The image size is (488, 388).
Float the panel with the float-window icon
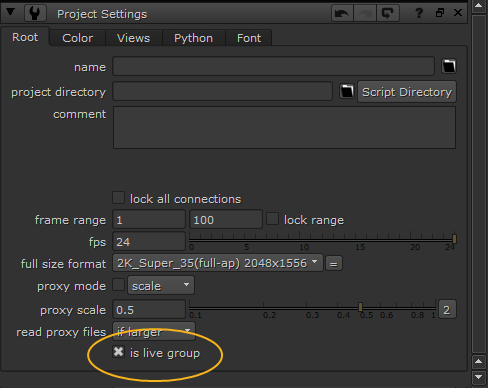tap(440, 13)
